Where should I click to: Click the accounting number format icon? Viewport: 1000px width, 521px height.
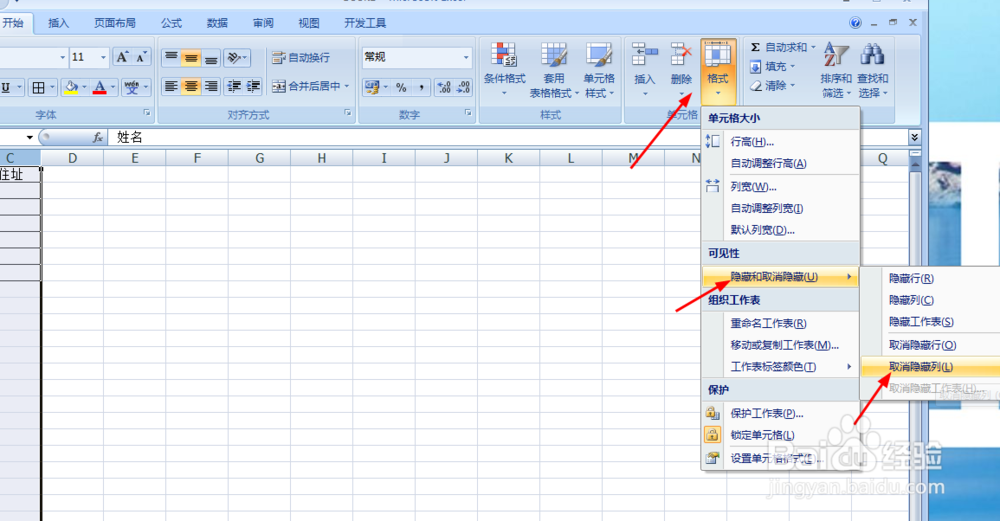click(x=372, y=87)
